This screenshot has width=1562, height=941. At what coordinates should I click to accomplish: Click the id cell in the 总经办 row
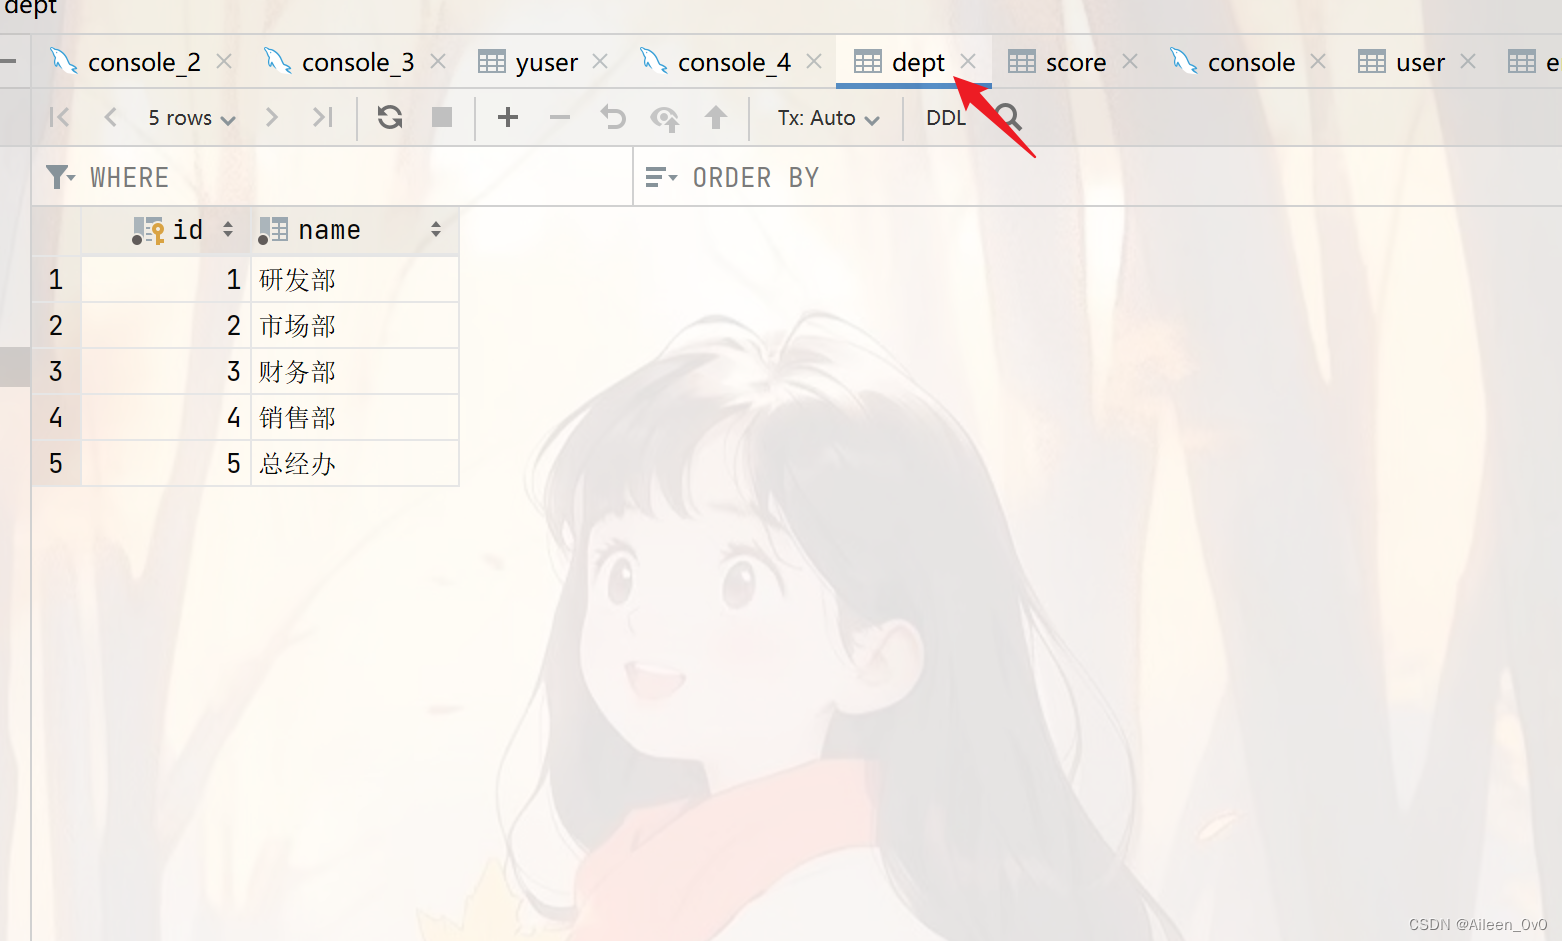coord(166,464)
